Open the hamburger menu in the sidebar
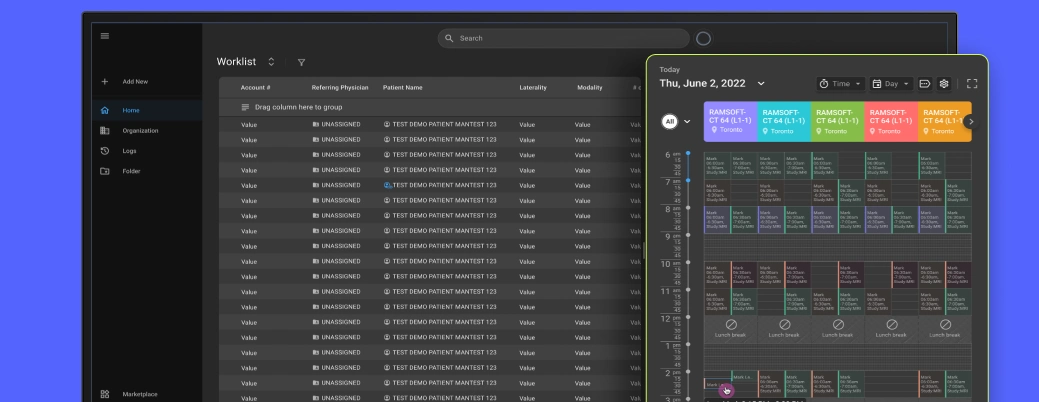The image size is (1039, 402). click(x=105, y=36)
